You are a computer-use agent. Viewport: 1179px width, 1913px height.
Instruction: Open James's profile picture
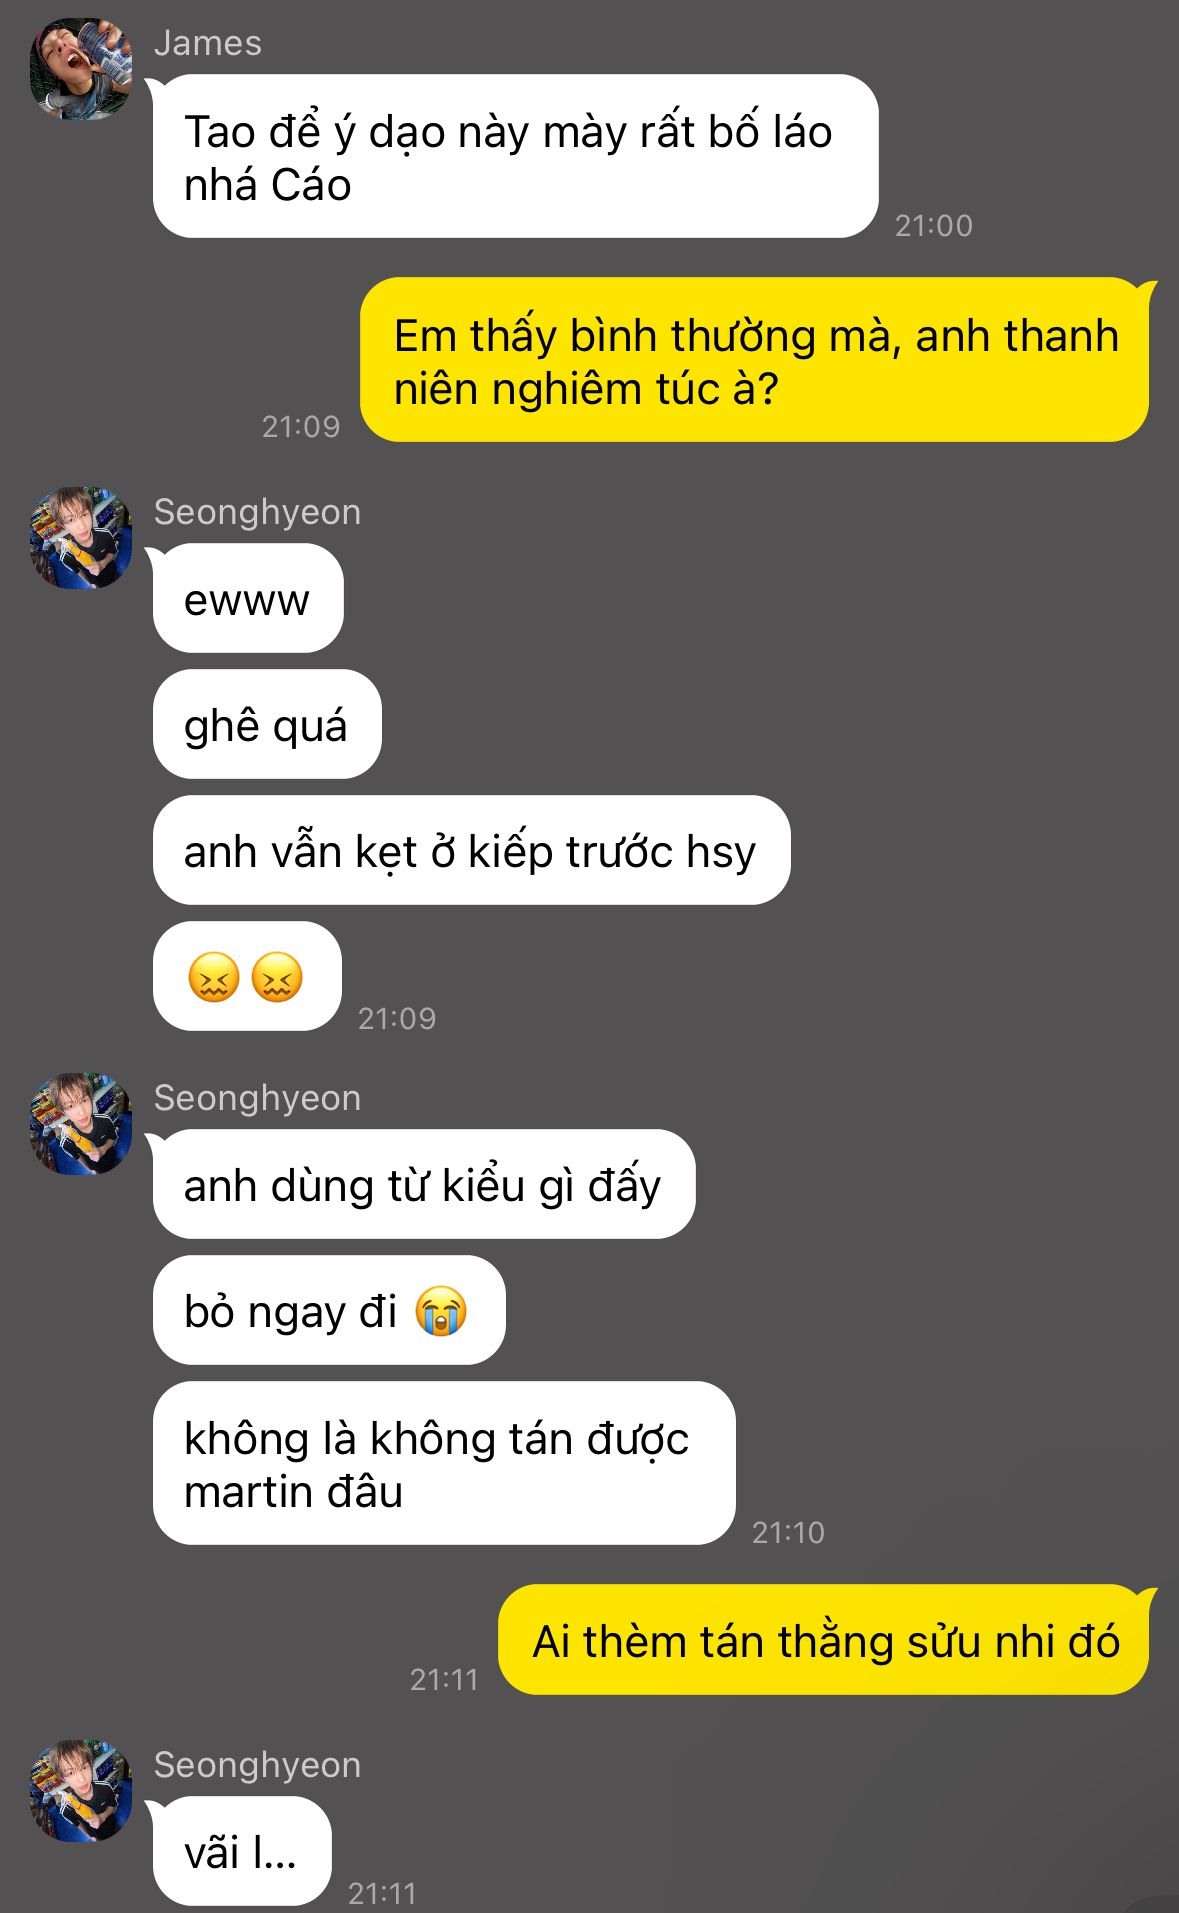tap(80, 69)
